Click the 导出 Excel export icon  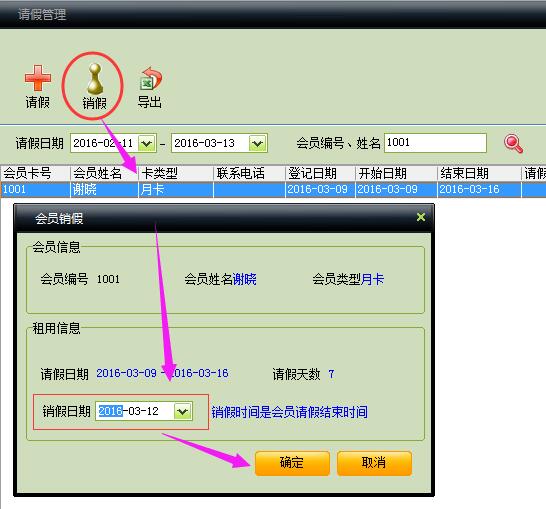[151, 79]
